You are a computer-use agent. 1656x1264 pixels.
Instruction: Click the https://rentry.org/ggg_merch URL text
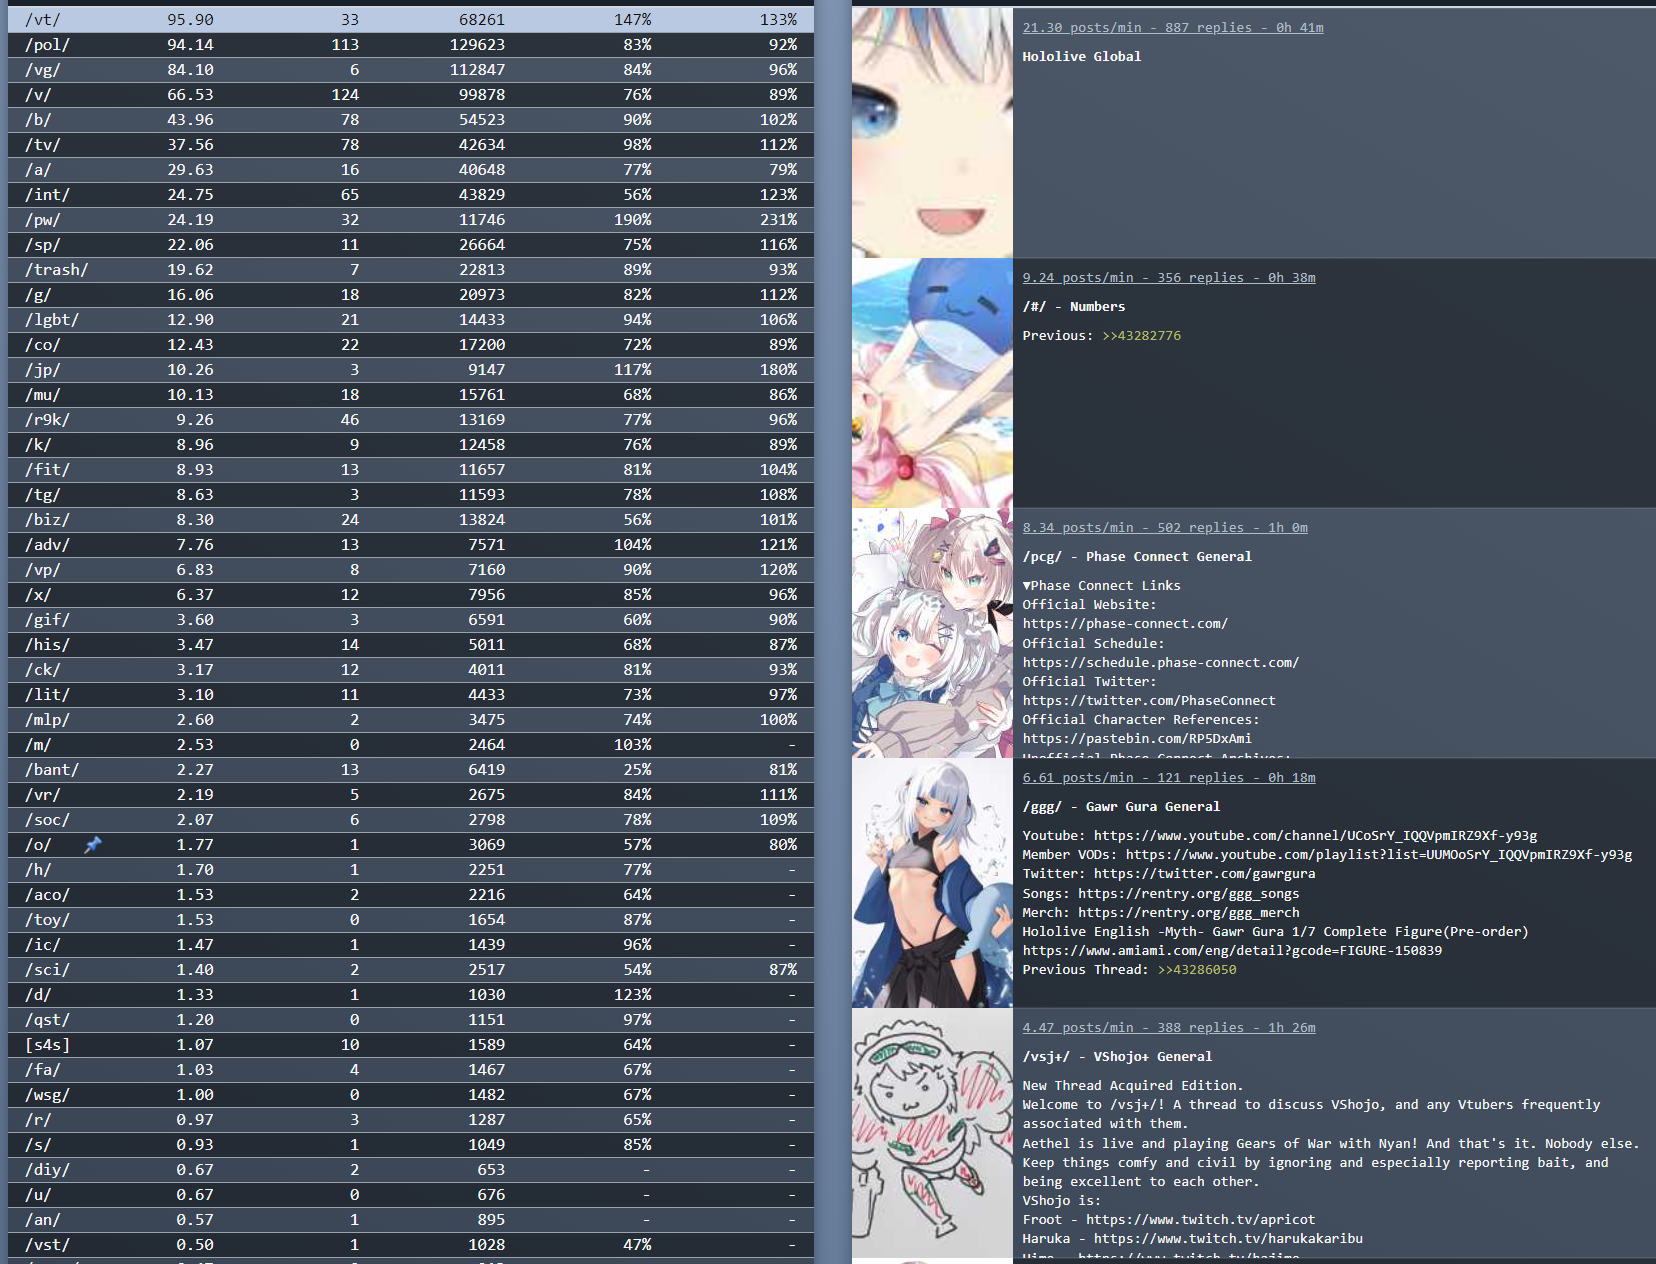(1189, 913)
